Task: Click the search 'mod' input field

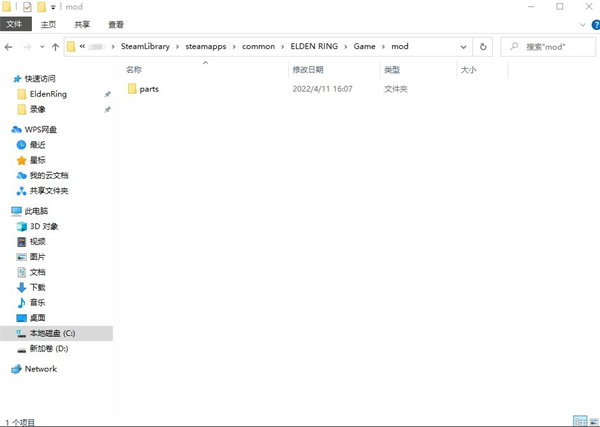Action: (x=548, y=47)
